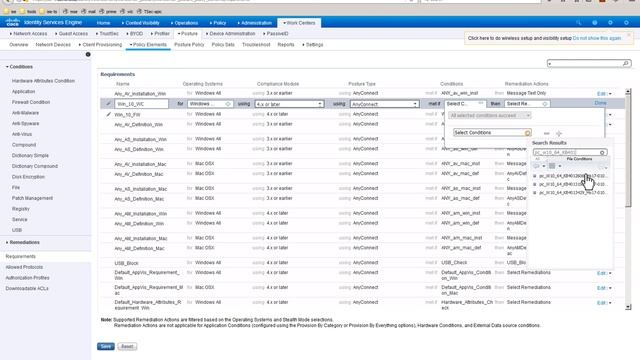Open the row arrow next to Edit for Any_AV_Installation_Win
This screenshot has width=640, height=360.
610,94
